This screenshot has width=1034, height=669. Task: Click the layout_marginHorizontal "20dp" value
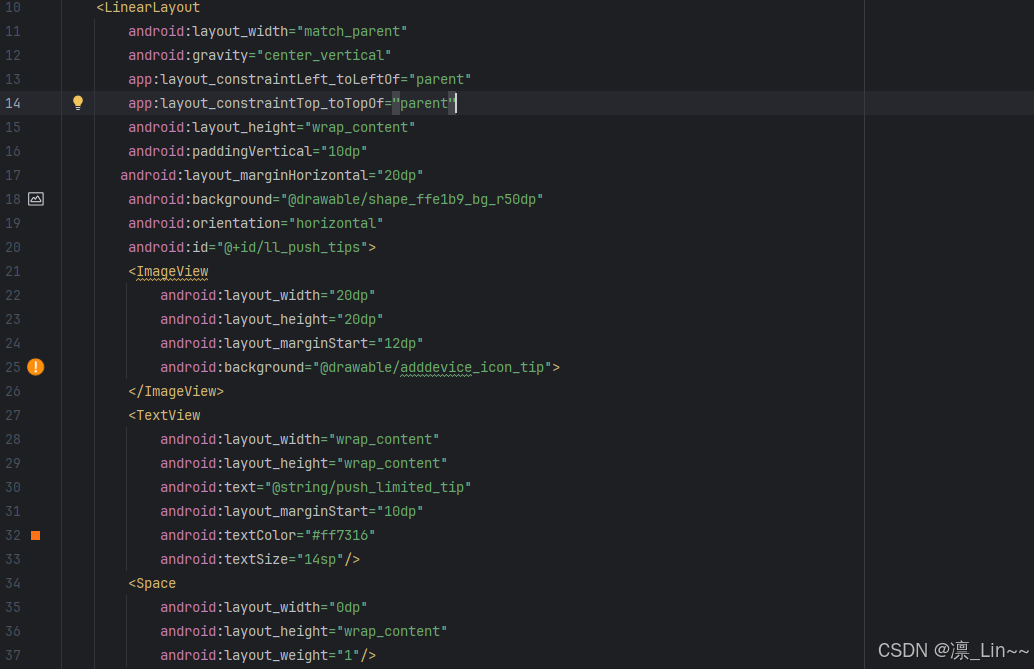400,175
